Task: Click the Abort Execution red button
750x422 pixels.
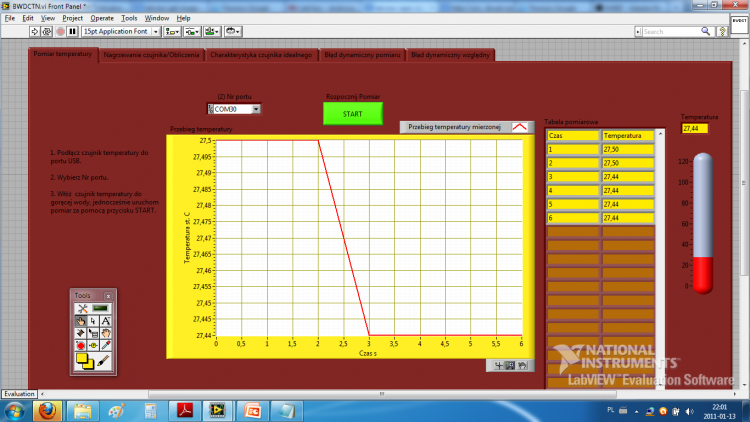Action: tap(60, 32)
